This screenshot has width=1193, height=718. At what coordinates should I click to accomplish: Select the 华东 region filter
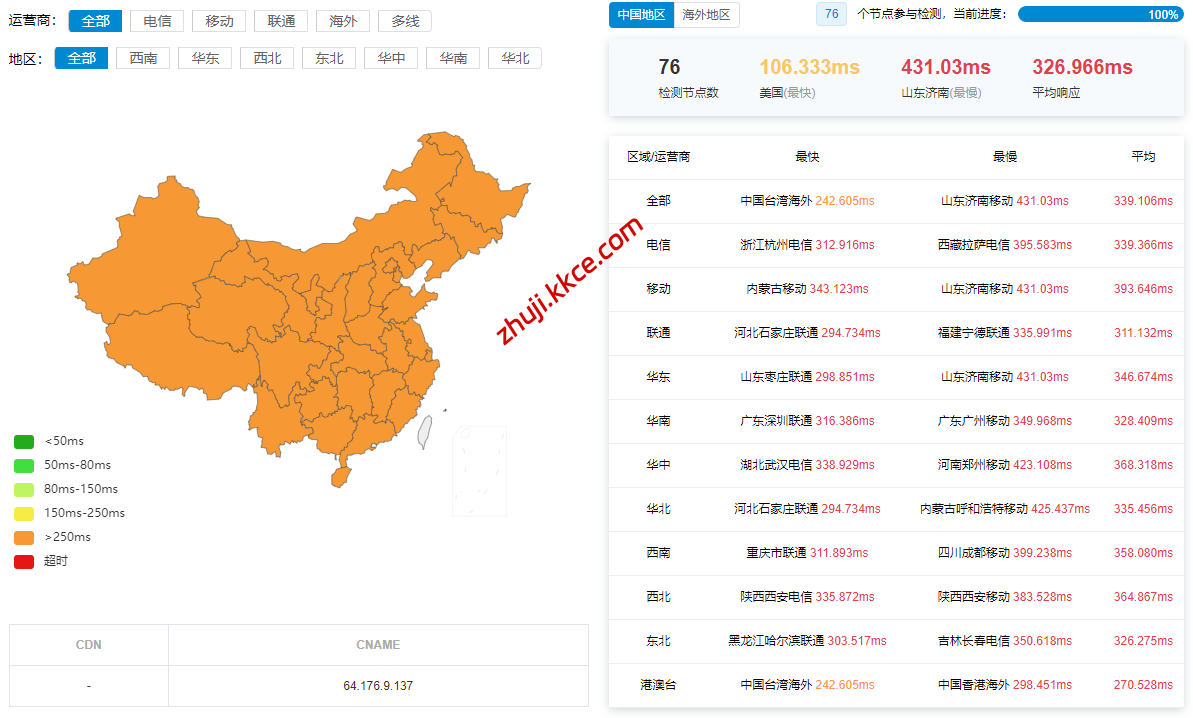point(205,58)
